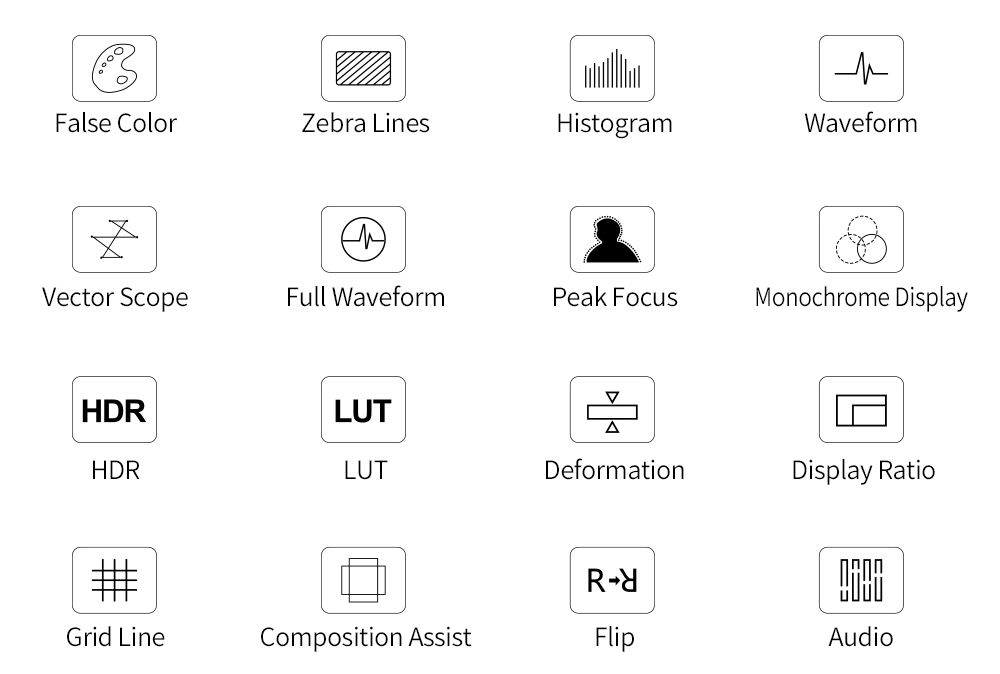Click the False Color palette icon
Screen dimensions: 1000x674
click(114, 68)
